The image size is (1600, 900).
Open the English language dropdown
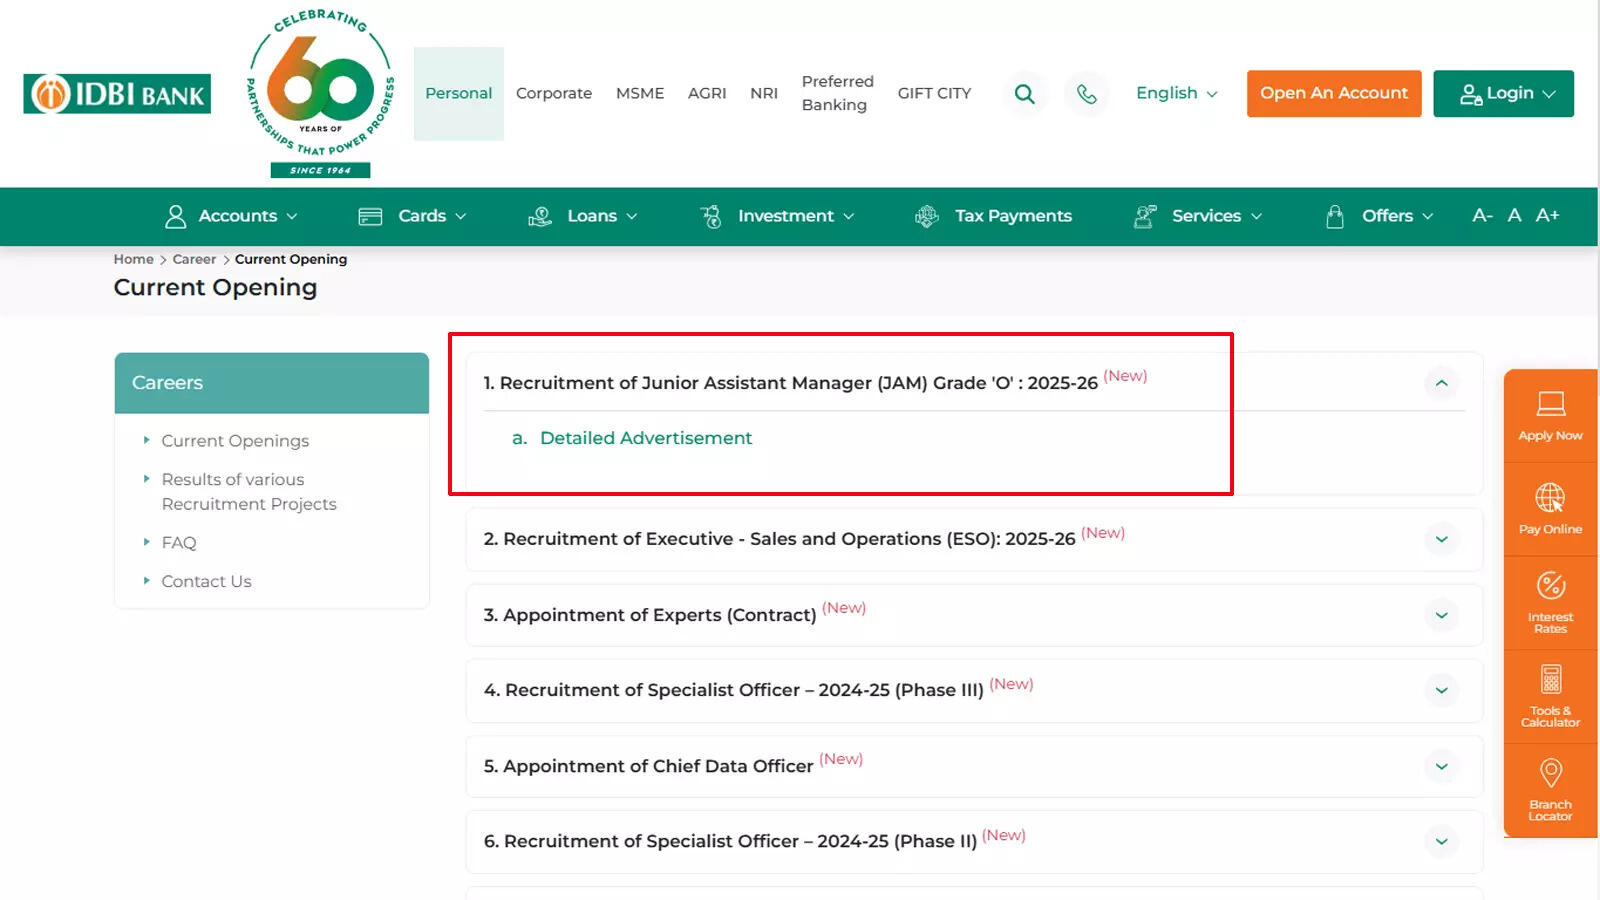(1175, 93)
